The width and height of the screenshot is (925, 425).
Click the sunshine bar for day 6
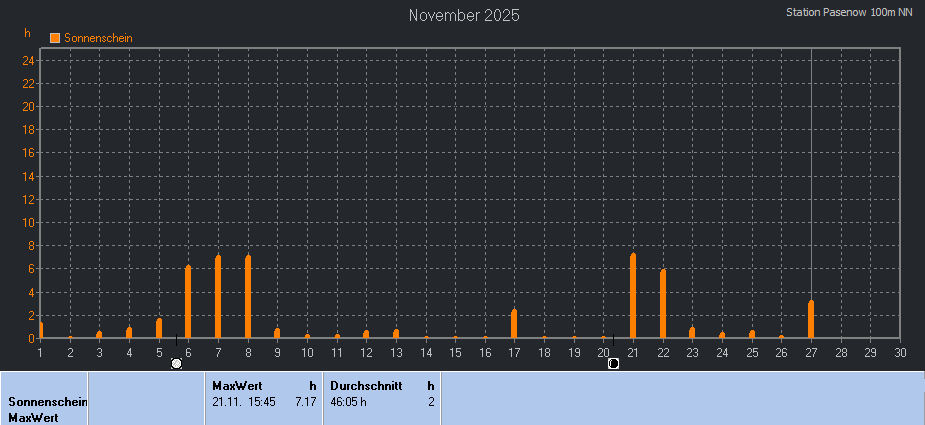(188, 302)
